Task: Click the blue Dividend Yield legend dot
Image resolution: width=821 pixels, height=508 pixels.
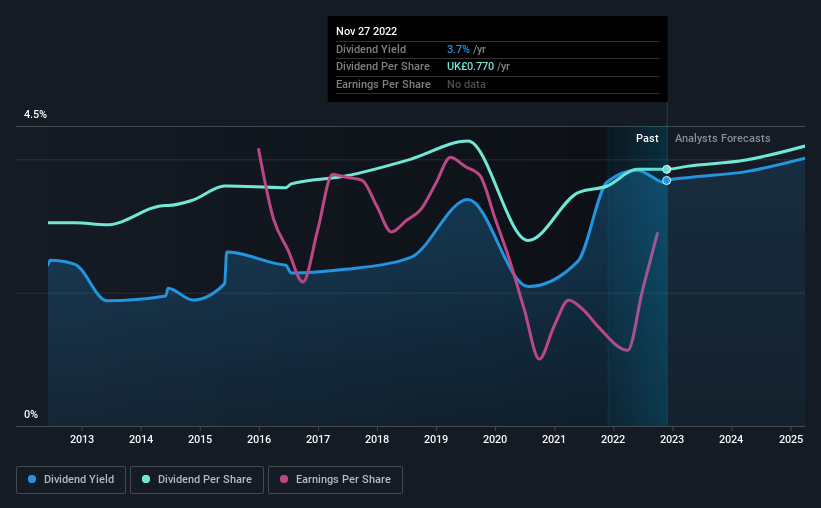Action: point(32,479)
